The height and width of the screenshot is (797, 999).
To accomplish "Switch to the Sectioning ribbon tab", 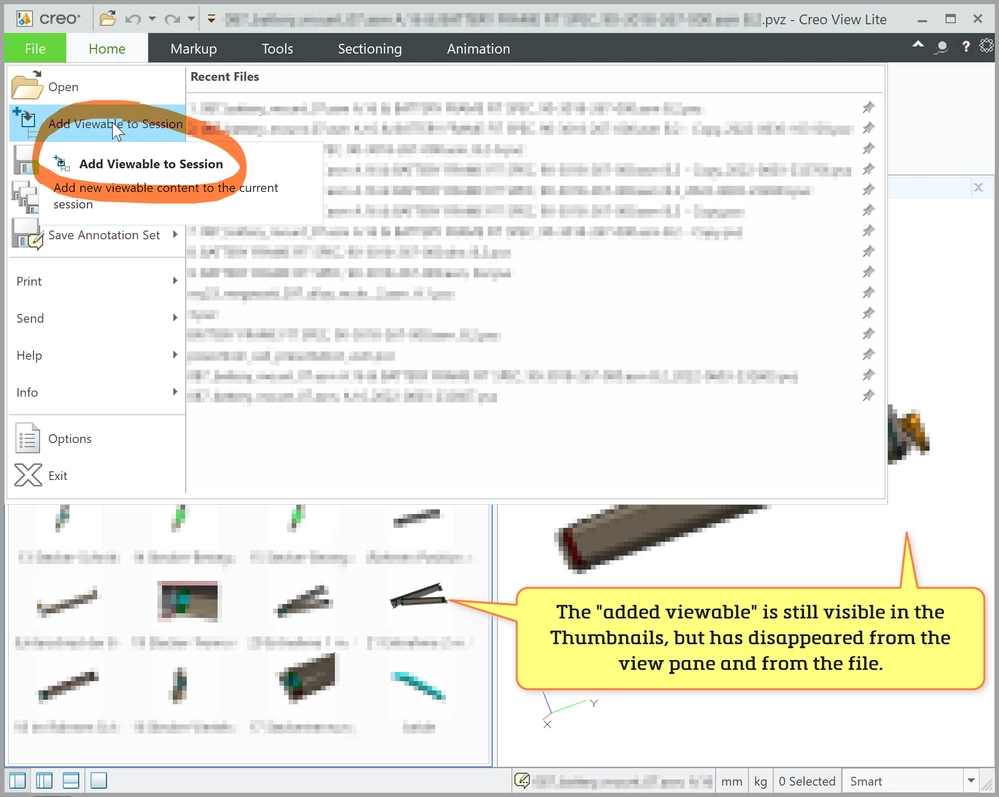I will pos(369,48).
